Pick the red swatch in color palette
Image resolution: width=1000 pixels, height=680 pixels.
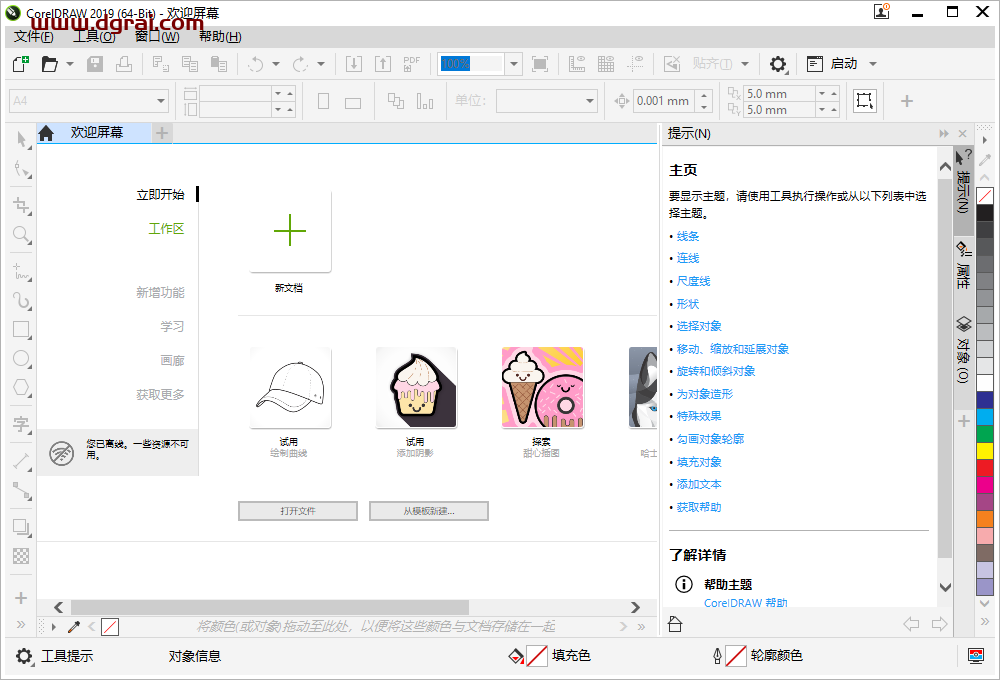(985, 468)
